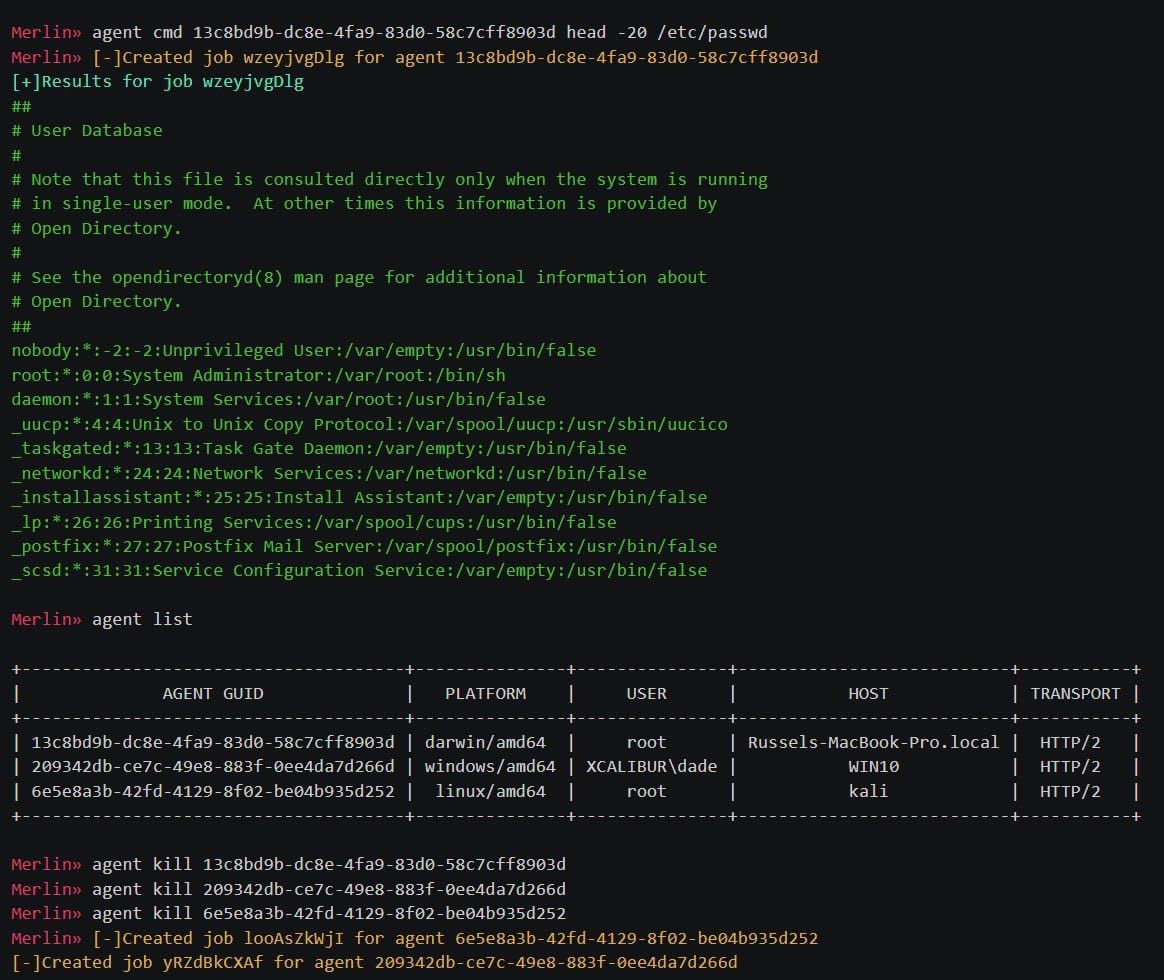Screen dimensions: 1164x980
Task: Click the 'Created job yRZdBkCXAf' message line
Action: pos(374,963)
